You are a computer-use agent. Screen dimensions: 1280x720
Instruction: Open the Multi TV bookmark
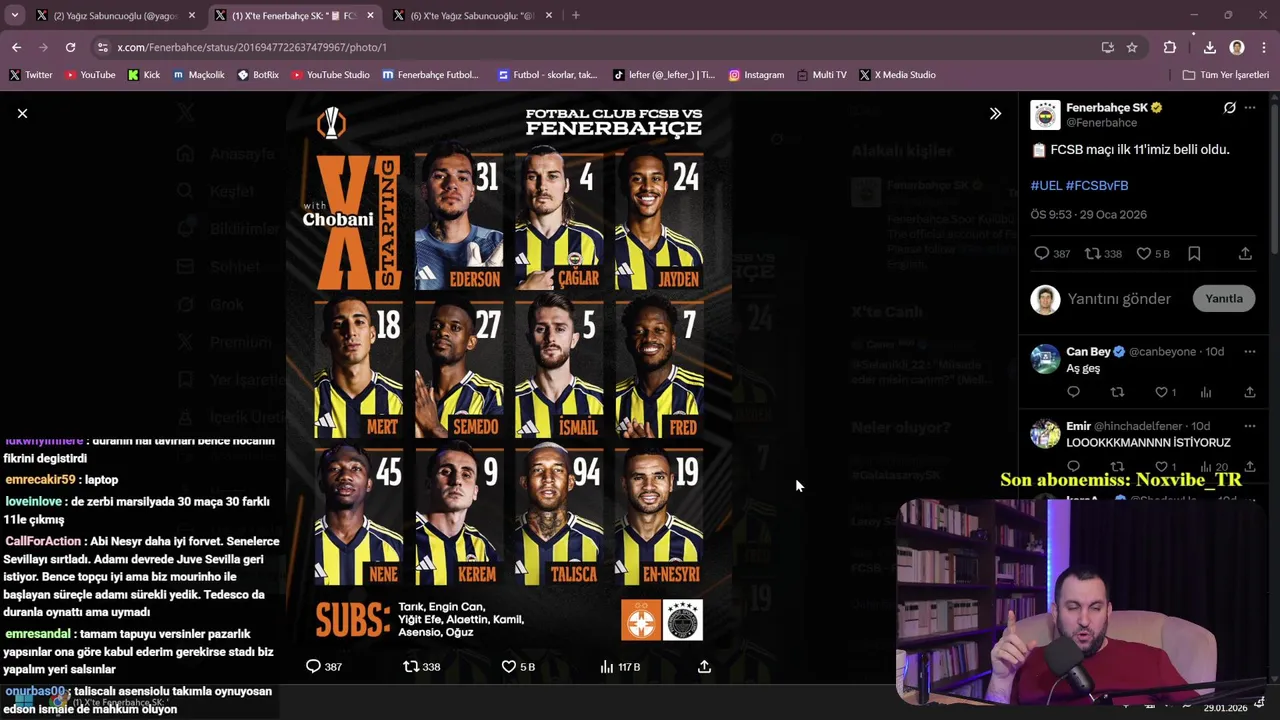pos(821,75)
